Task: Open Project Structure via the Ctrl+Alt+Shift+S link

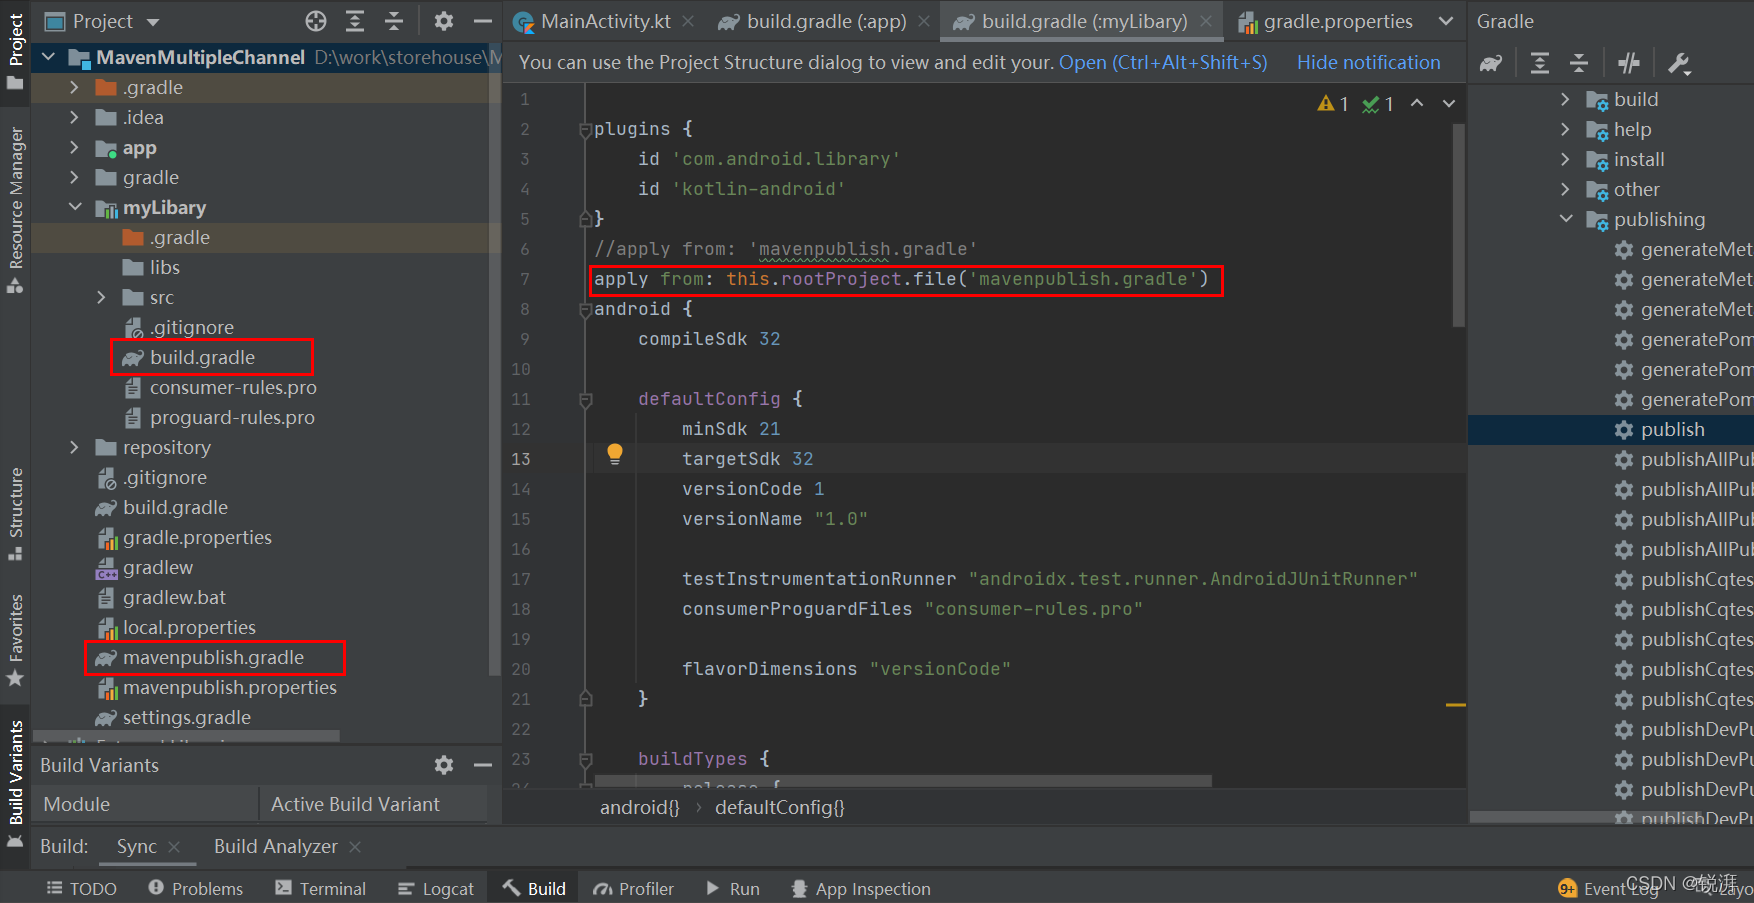Action: (x=1163, y=61)
